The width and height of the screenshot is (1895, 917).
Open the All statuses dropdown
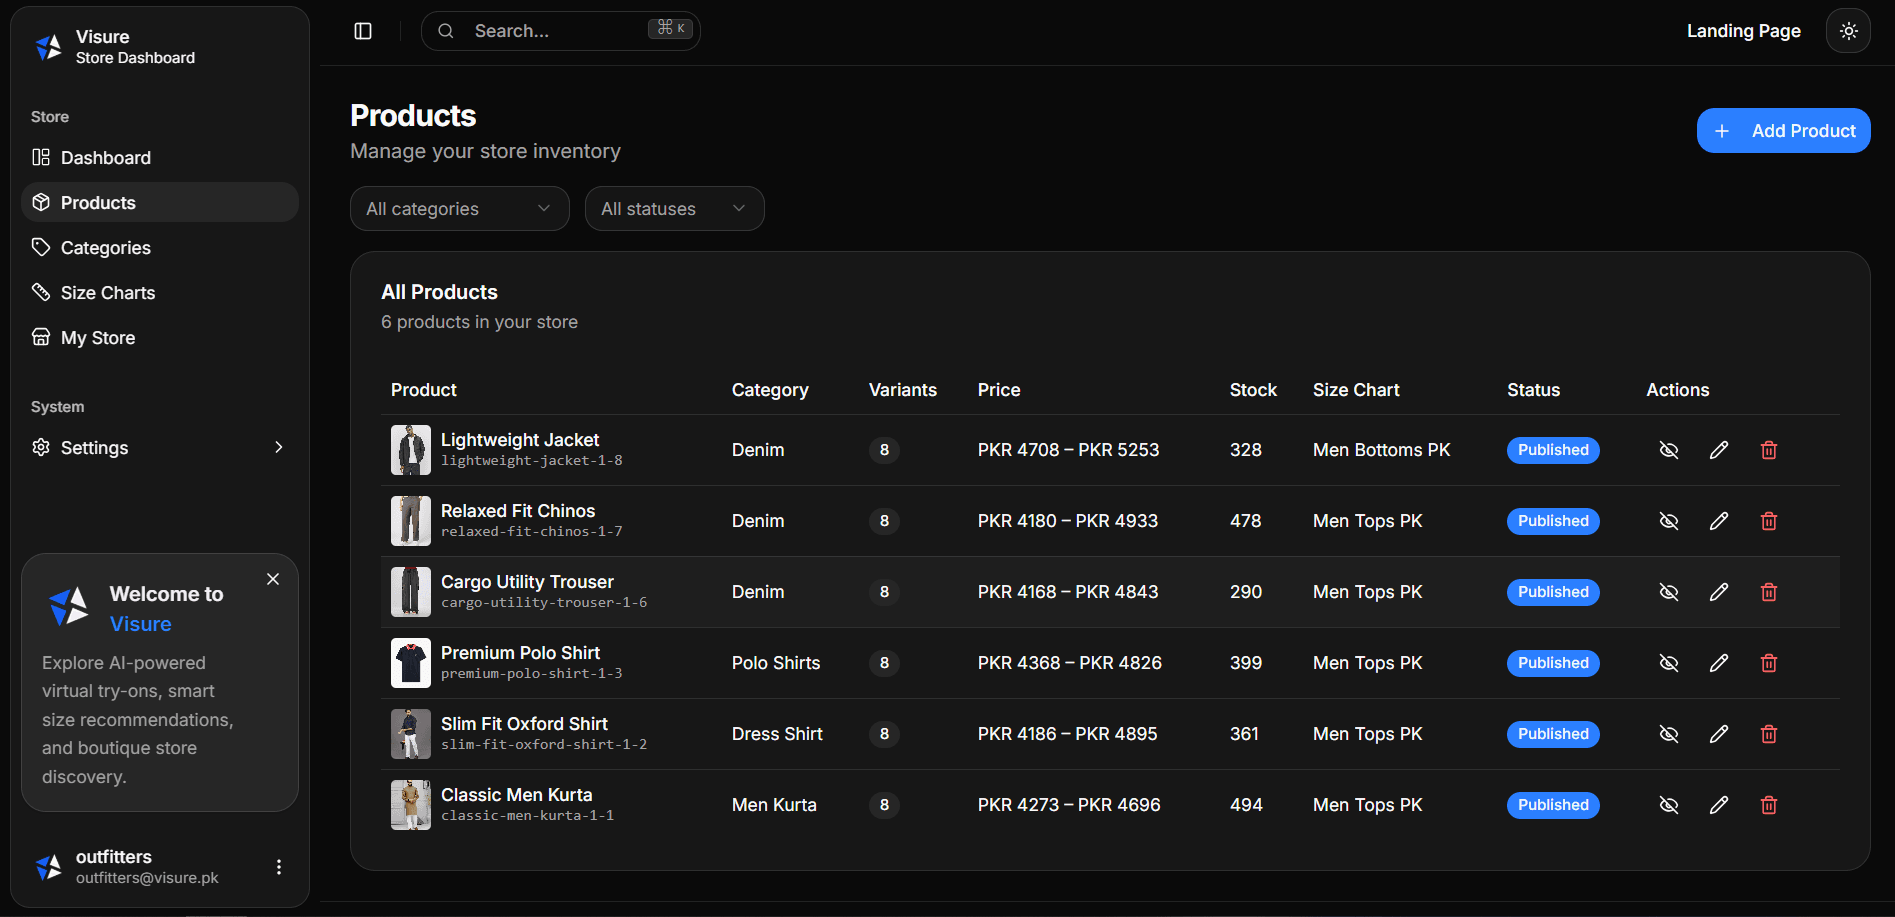674,208
